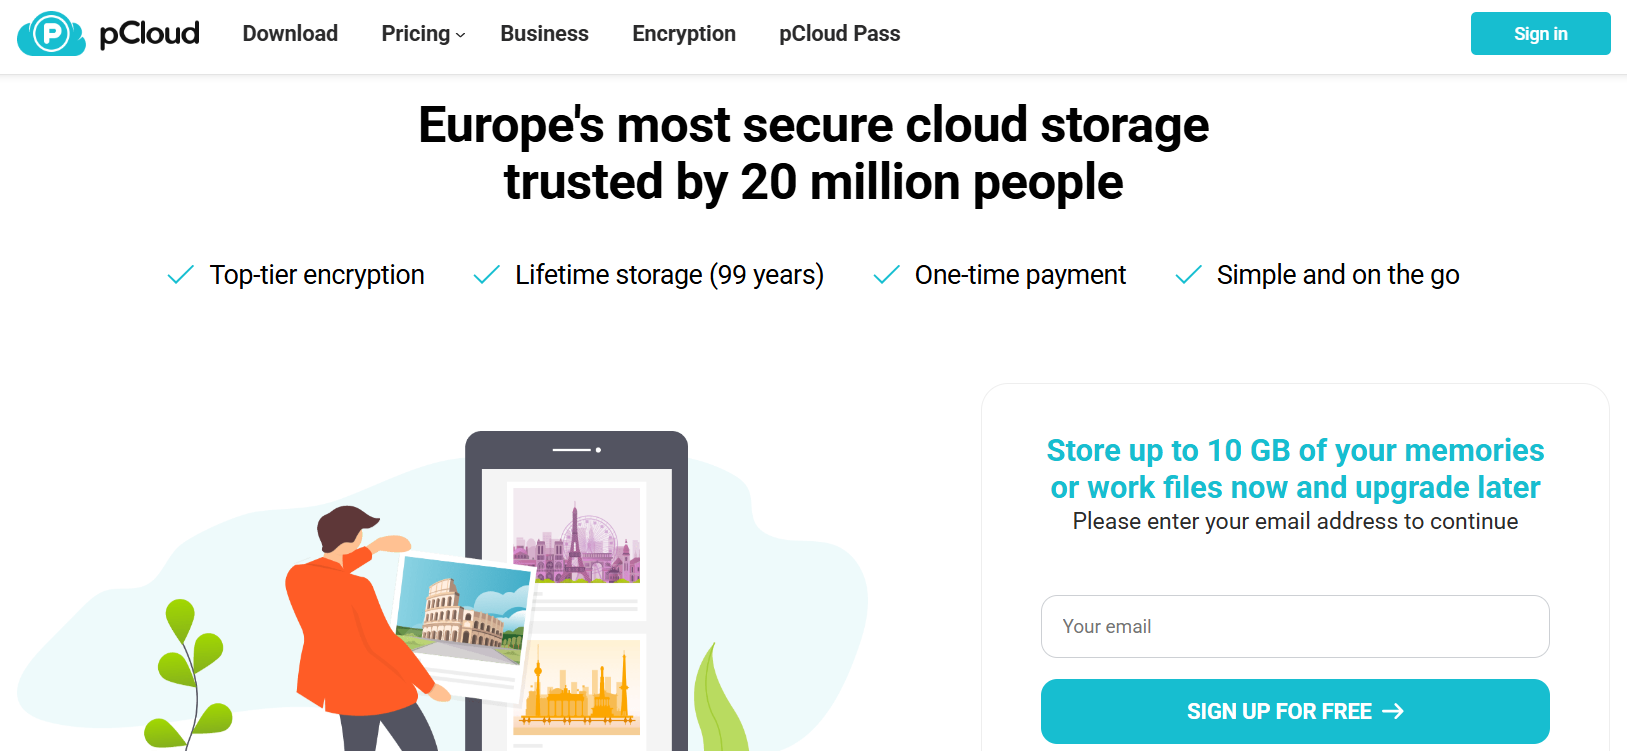Viewport: 1627px width, 751px height.
Task: Open the Download page
Action: [290, 34]
